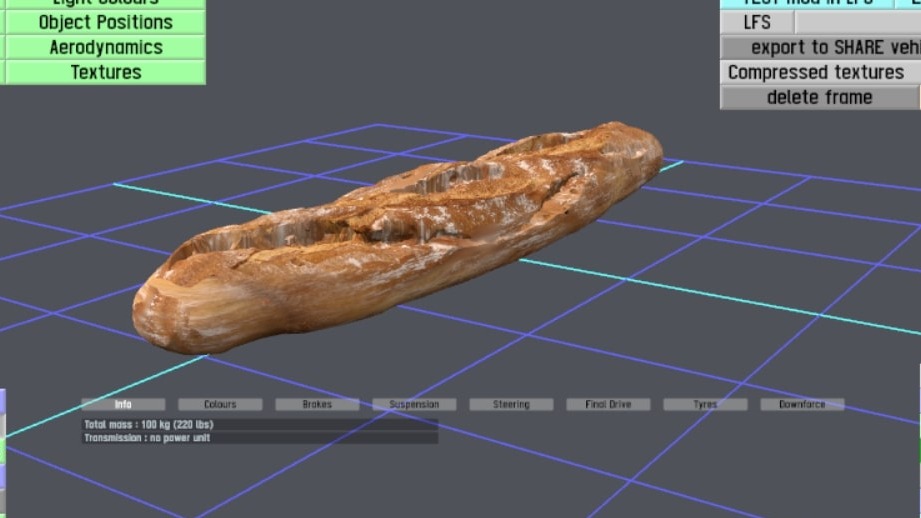The width and height of the screenshot is (921, 518).
Task: Switch to the Colours tab
Action: (x=220, y=404)
